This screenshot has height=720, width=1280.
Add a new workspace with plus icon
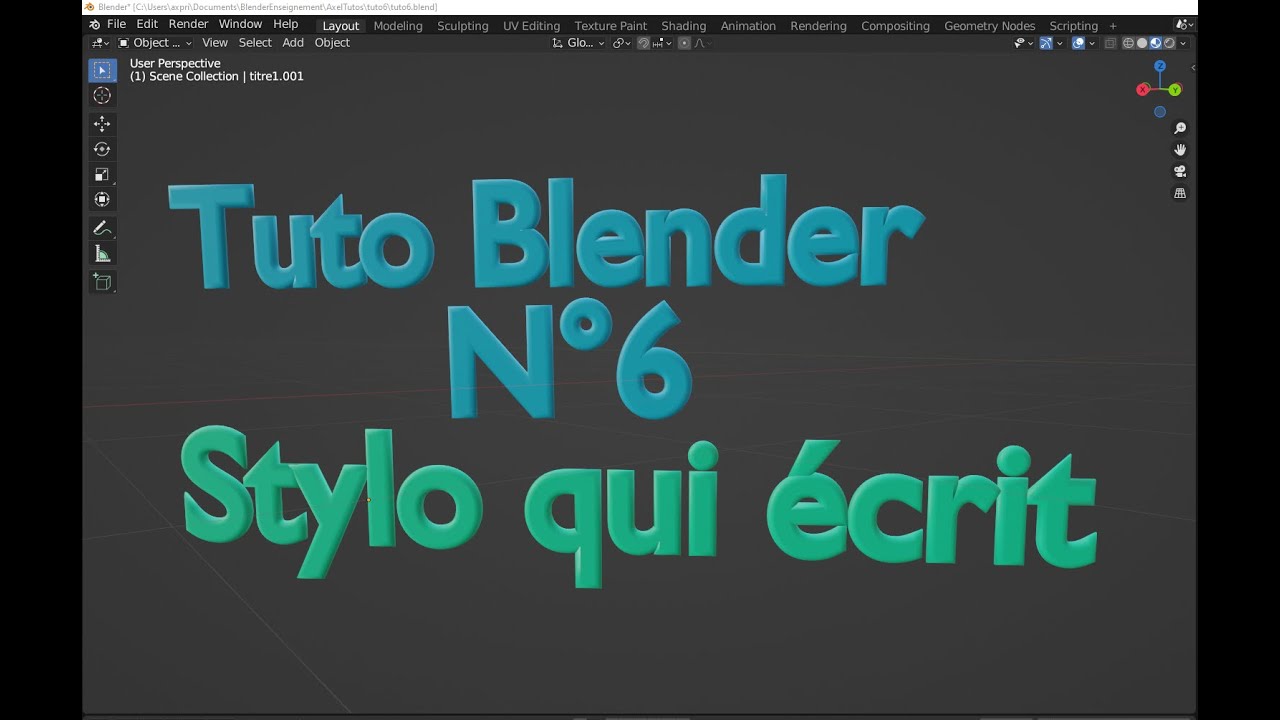(1113, 26)
